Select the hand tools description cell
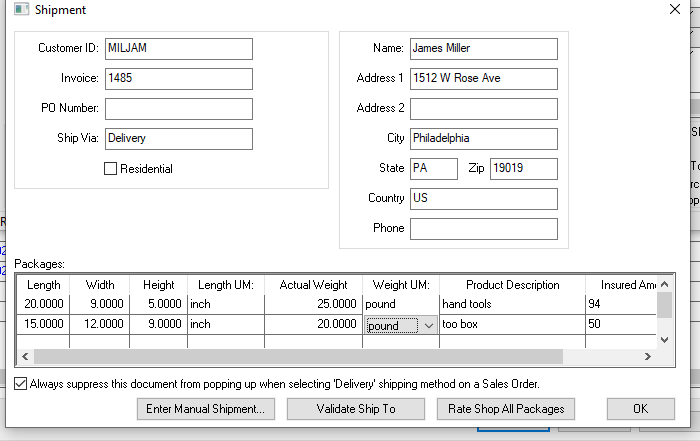This screenshot has width=700, height=441. [x=512, y=303]
